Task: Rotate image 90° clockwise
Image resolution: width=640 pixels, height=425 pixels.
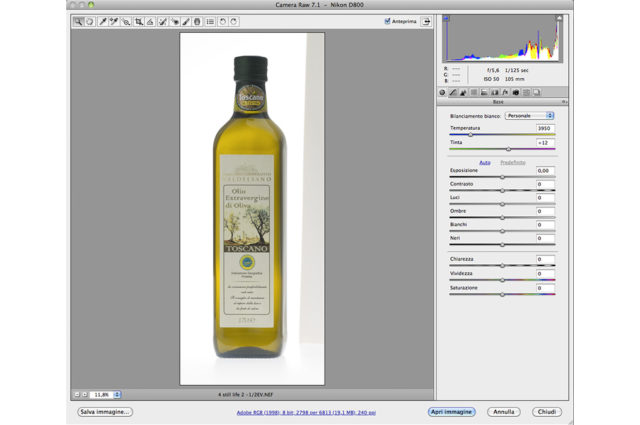Action: click(x=234, y=22)
